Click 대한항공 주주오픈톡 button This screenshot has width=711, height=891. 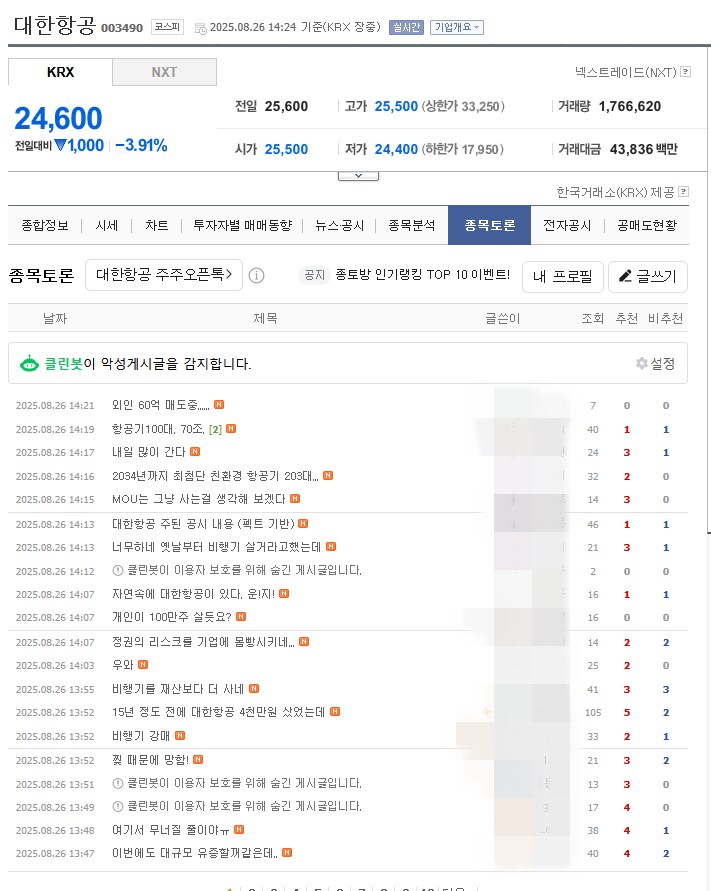click(x=164, y=275)
